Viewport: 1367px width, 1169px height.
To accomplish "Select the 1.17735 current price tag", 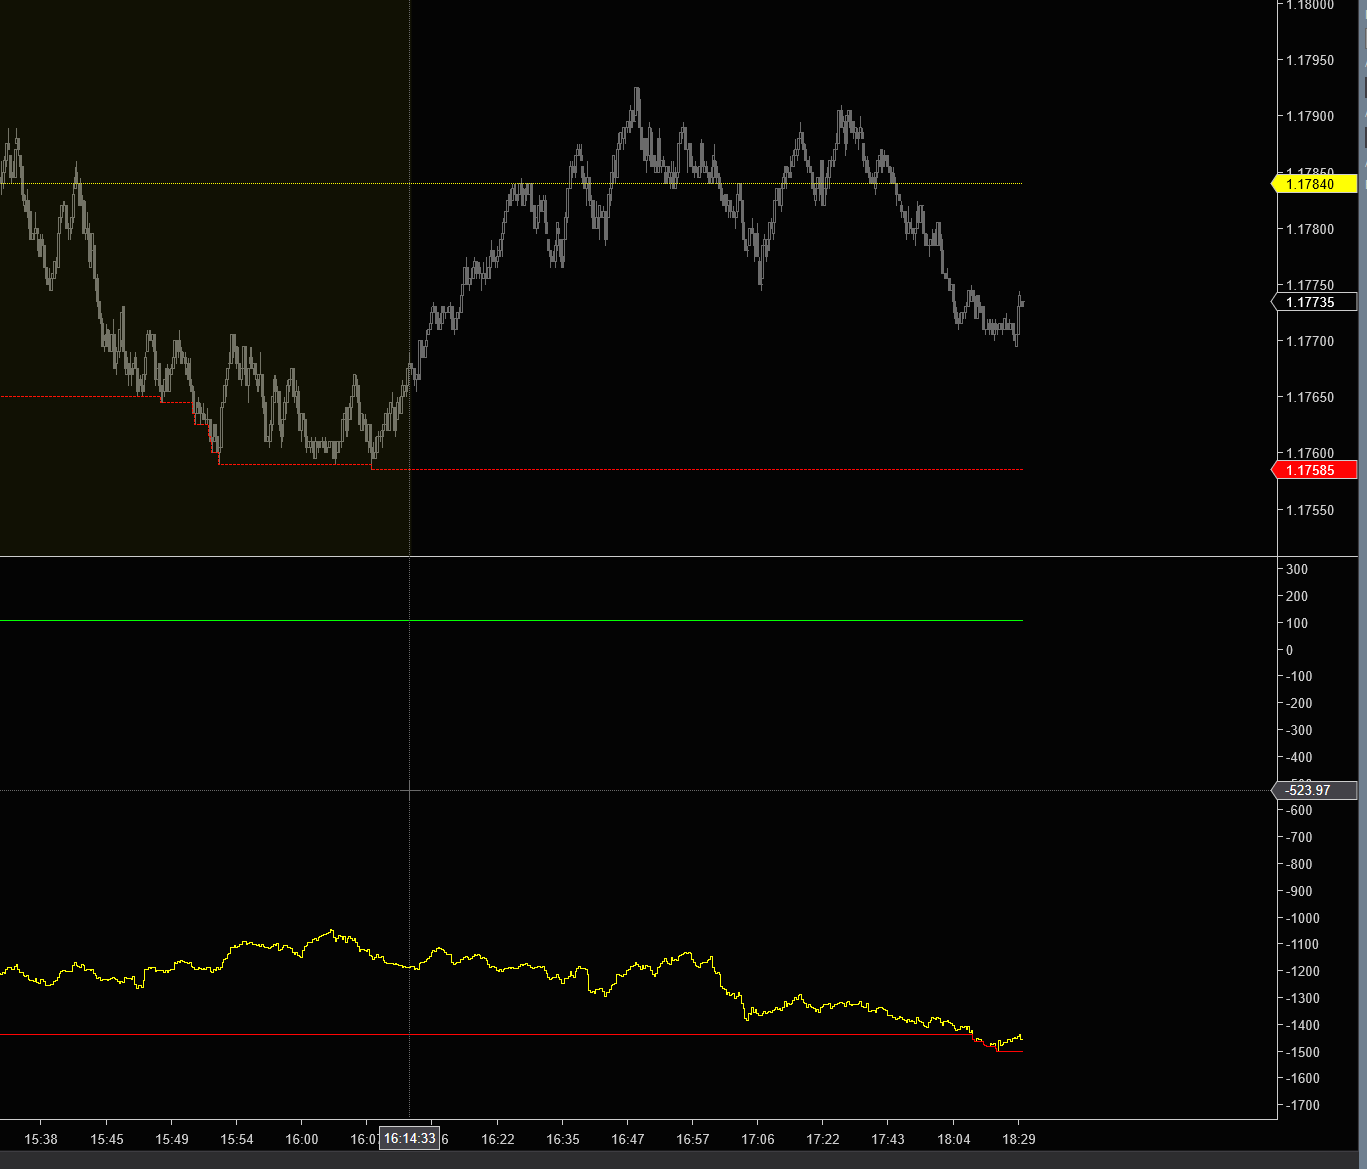I will [x=1314, y=302].
